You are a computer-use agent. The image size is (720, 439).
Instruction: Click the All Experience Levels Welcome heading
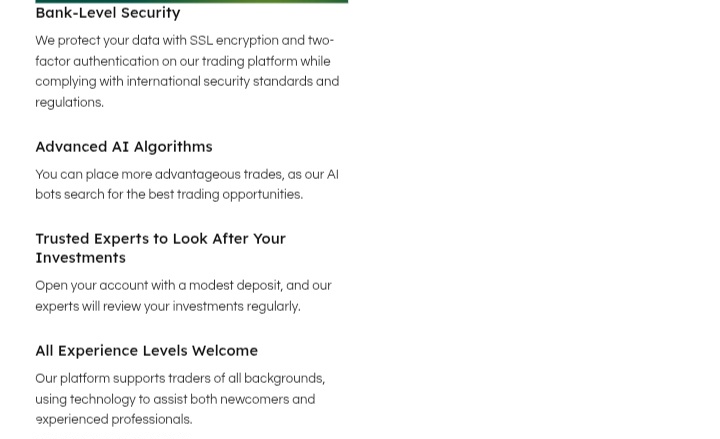pos(146,351)
